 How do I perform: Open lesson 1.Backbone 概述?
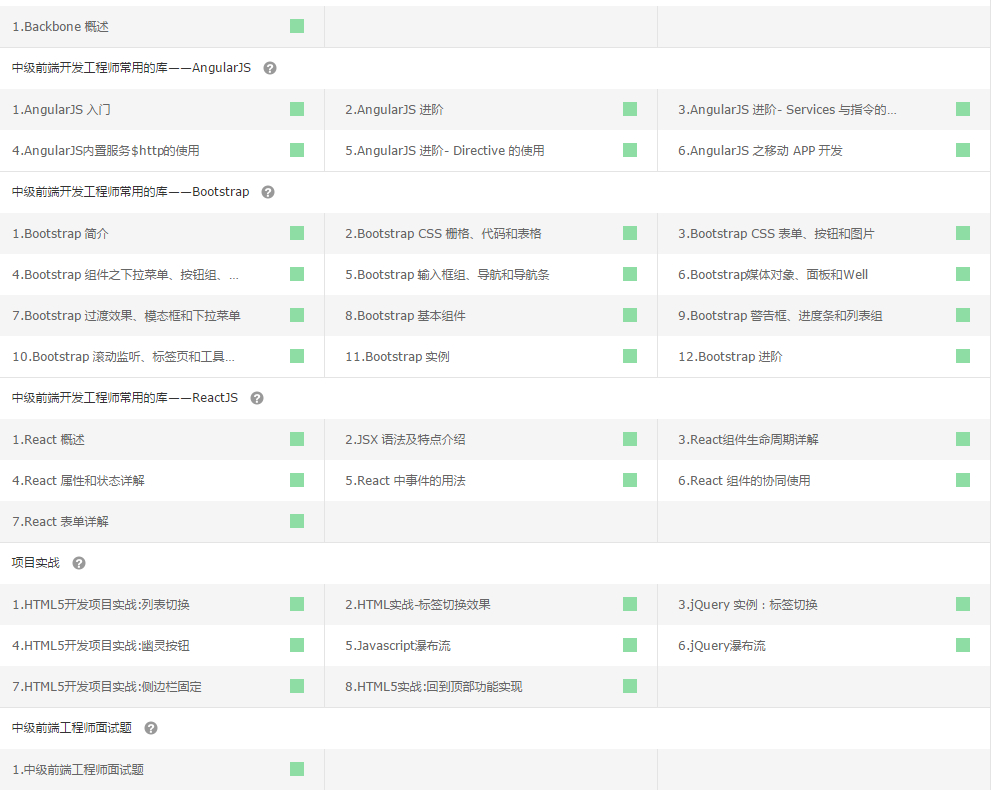(61, 27)
